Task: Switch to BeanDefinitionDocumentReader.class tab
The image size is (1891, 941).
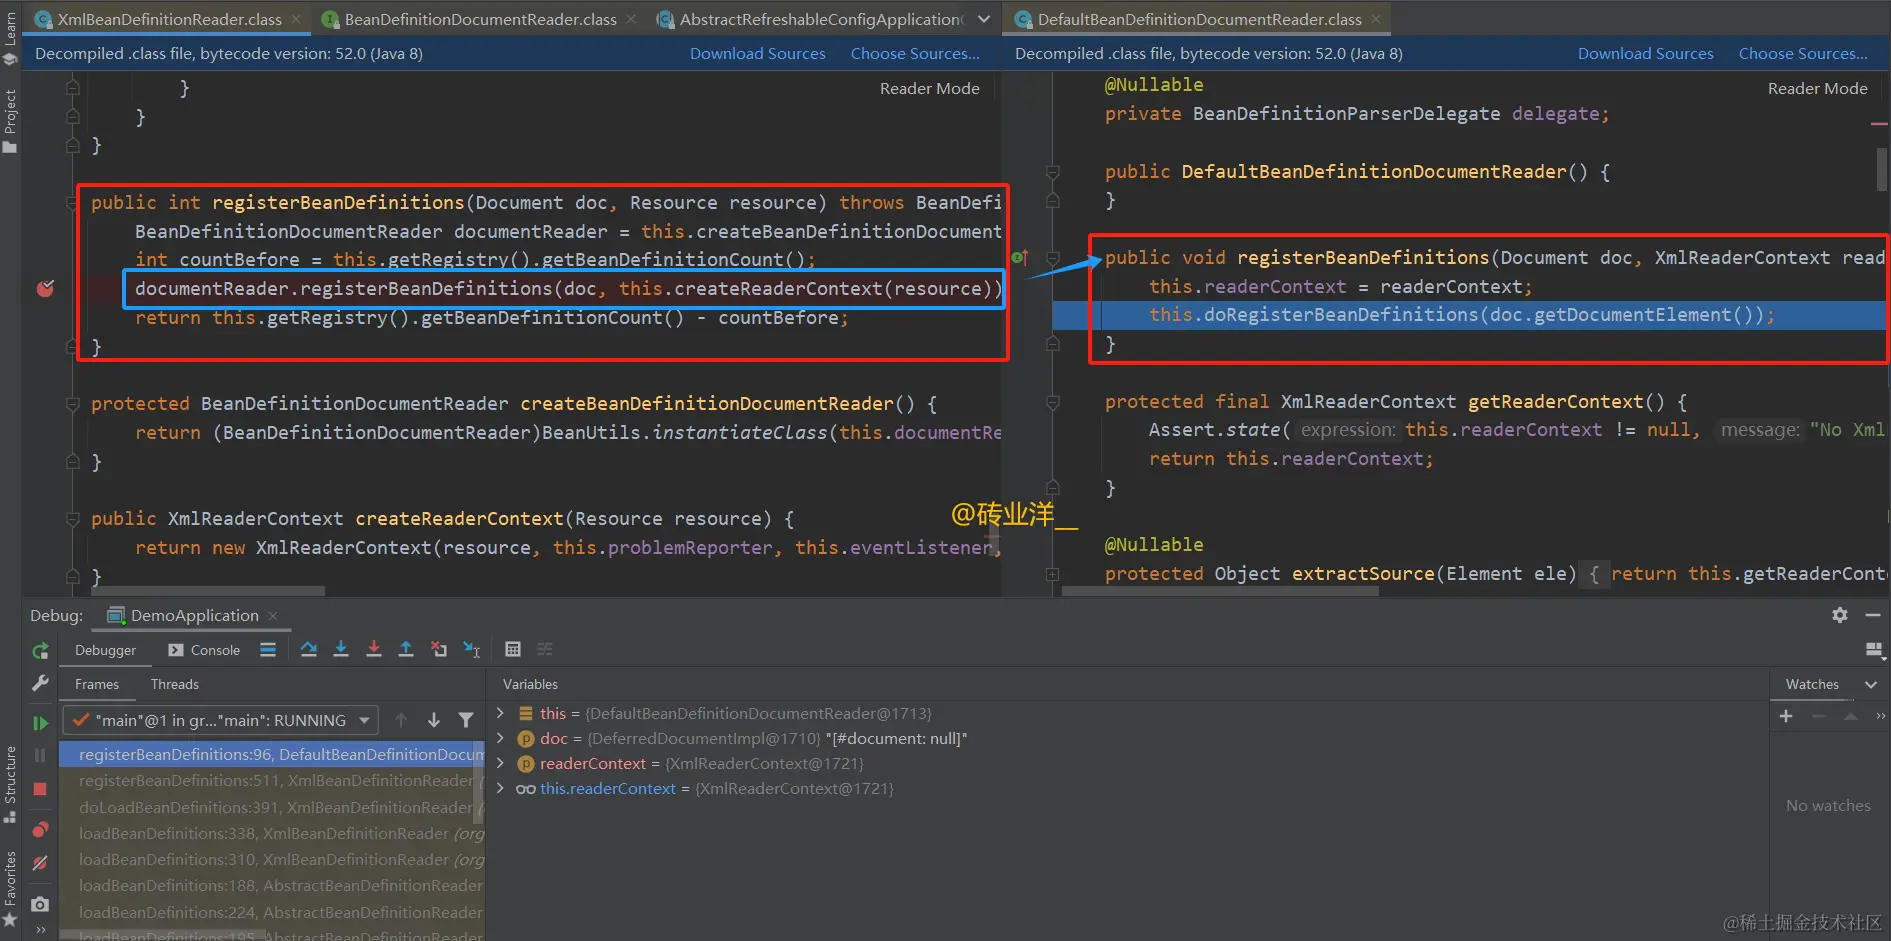Action: click(480, 19)
